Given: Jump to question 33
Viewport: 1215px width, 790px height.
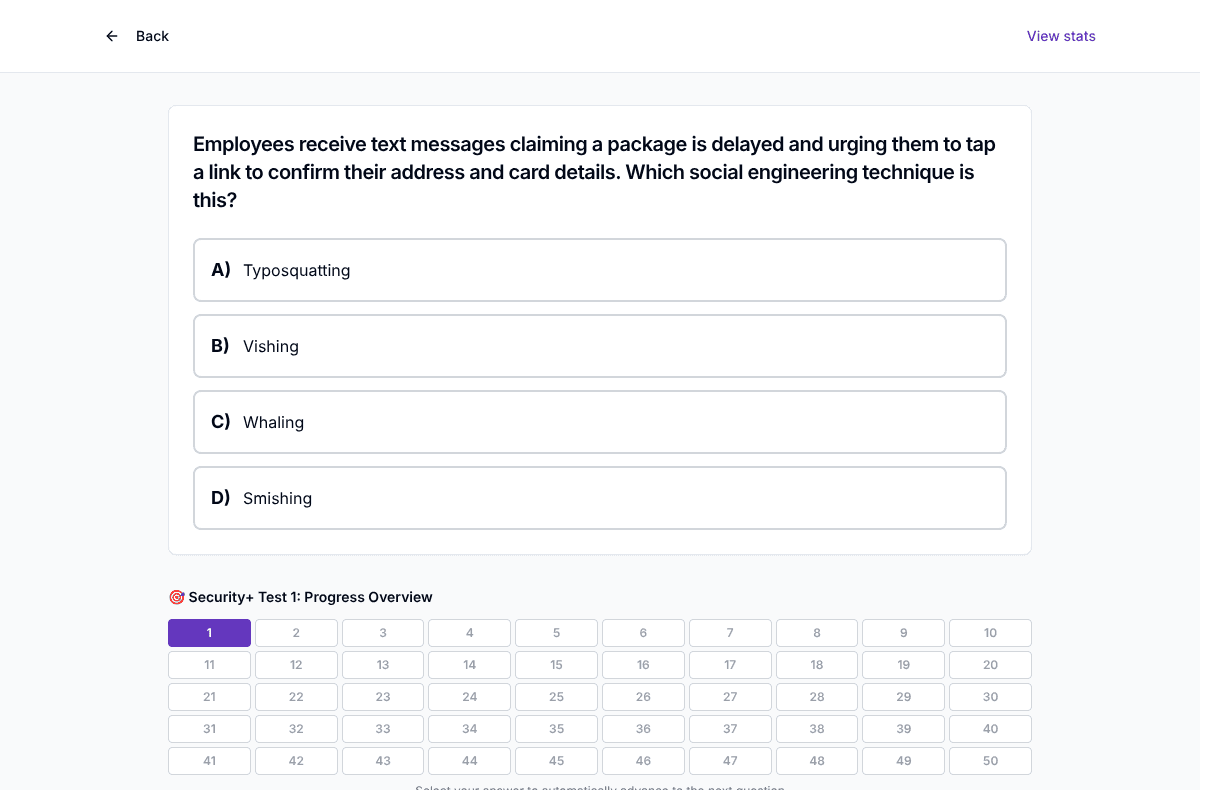Looking at the screenshot, I should (383, 729).
